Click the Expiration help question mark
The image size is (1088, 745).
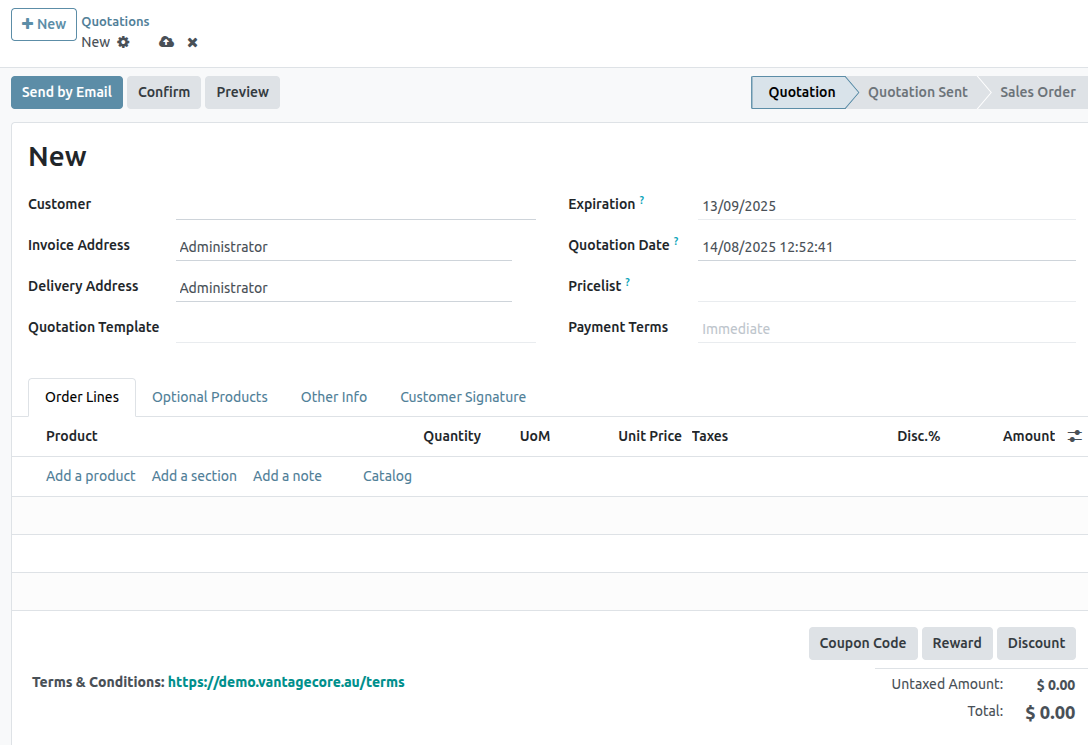pos(642,201)
